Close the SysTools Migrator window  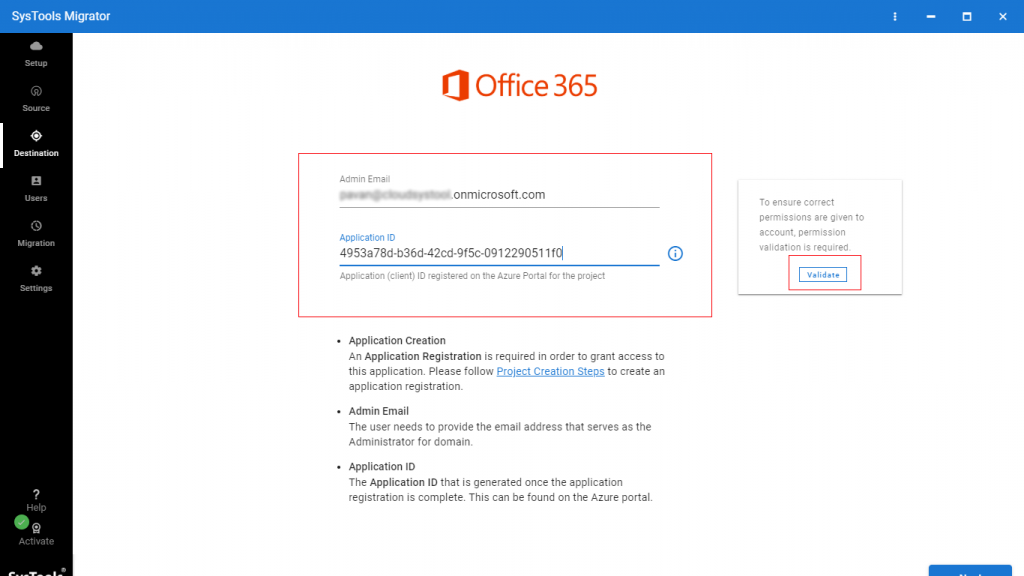[x=1003, y=16]
